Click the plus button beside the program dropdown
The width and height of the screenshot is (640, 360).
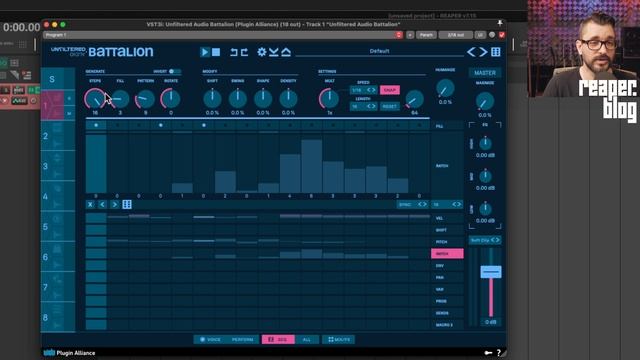point(410,35)
